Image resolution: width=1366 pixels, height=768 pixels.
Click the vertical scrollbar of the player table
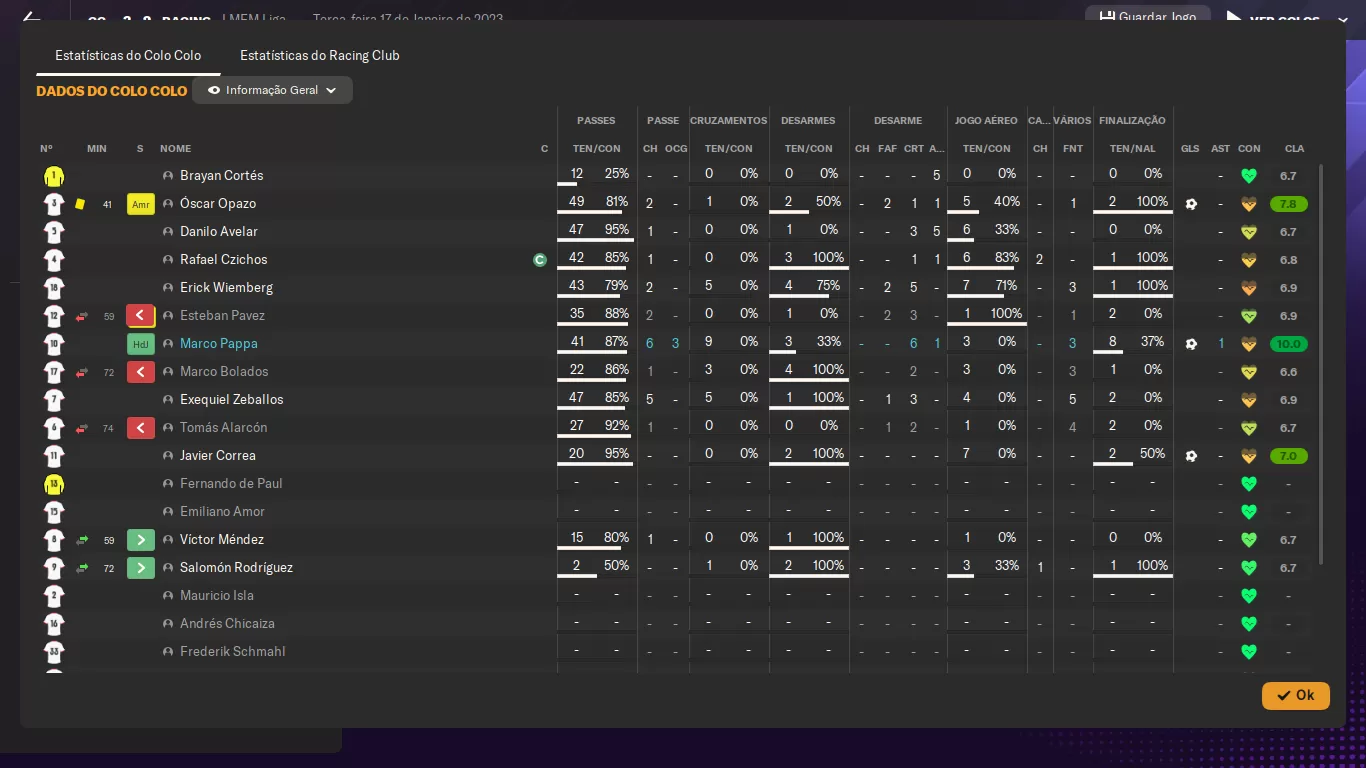[x=1321, y=365]
